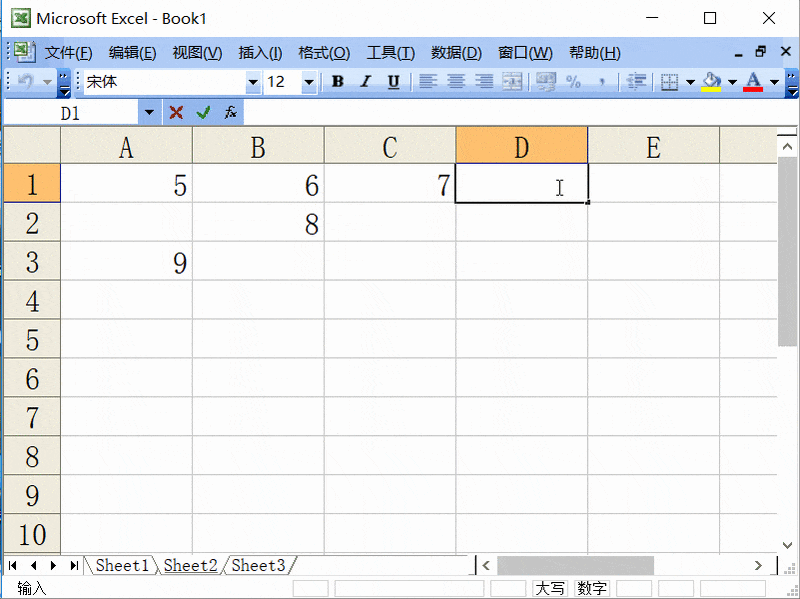Switch to the Sheet3 tab
Image resolution: width=800 pixels, height=599 pixels.
tap(257, 565)
